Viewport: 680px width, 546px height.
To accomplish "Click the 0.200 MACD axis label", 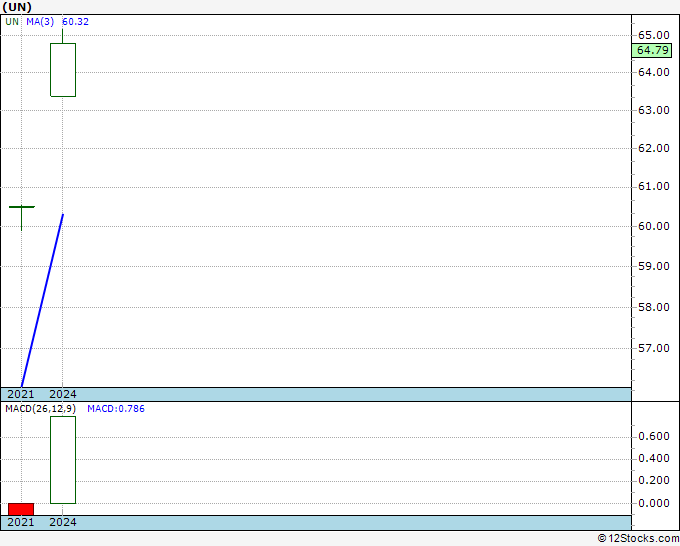I will (x=654, y=481).
